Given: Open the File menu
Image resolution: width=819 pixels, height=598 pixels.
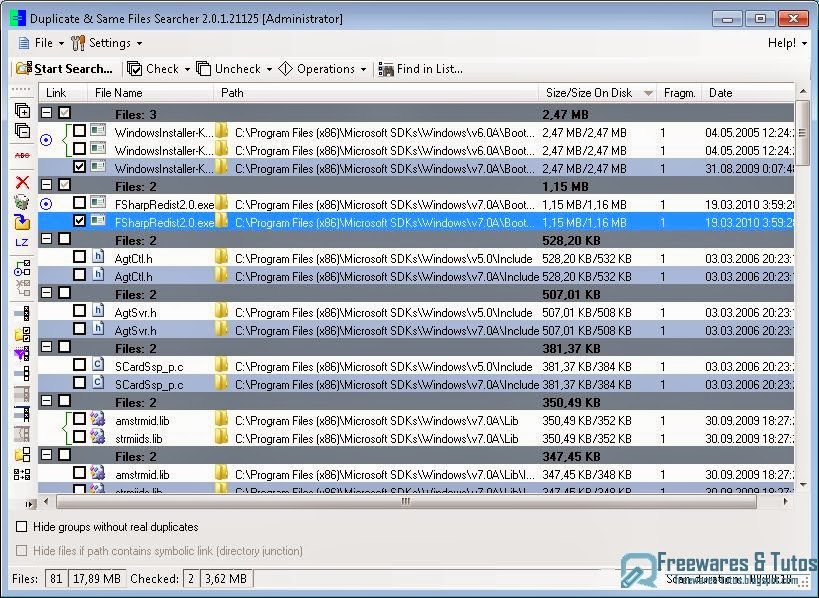Looking at the screenshot, I should point(40,43).
